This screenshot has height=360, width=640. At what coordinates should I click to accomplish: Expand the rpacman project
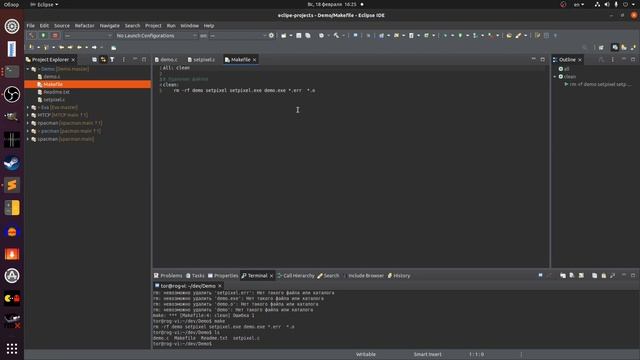point(28,123)
